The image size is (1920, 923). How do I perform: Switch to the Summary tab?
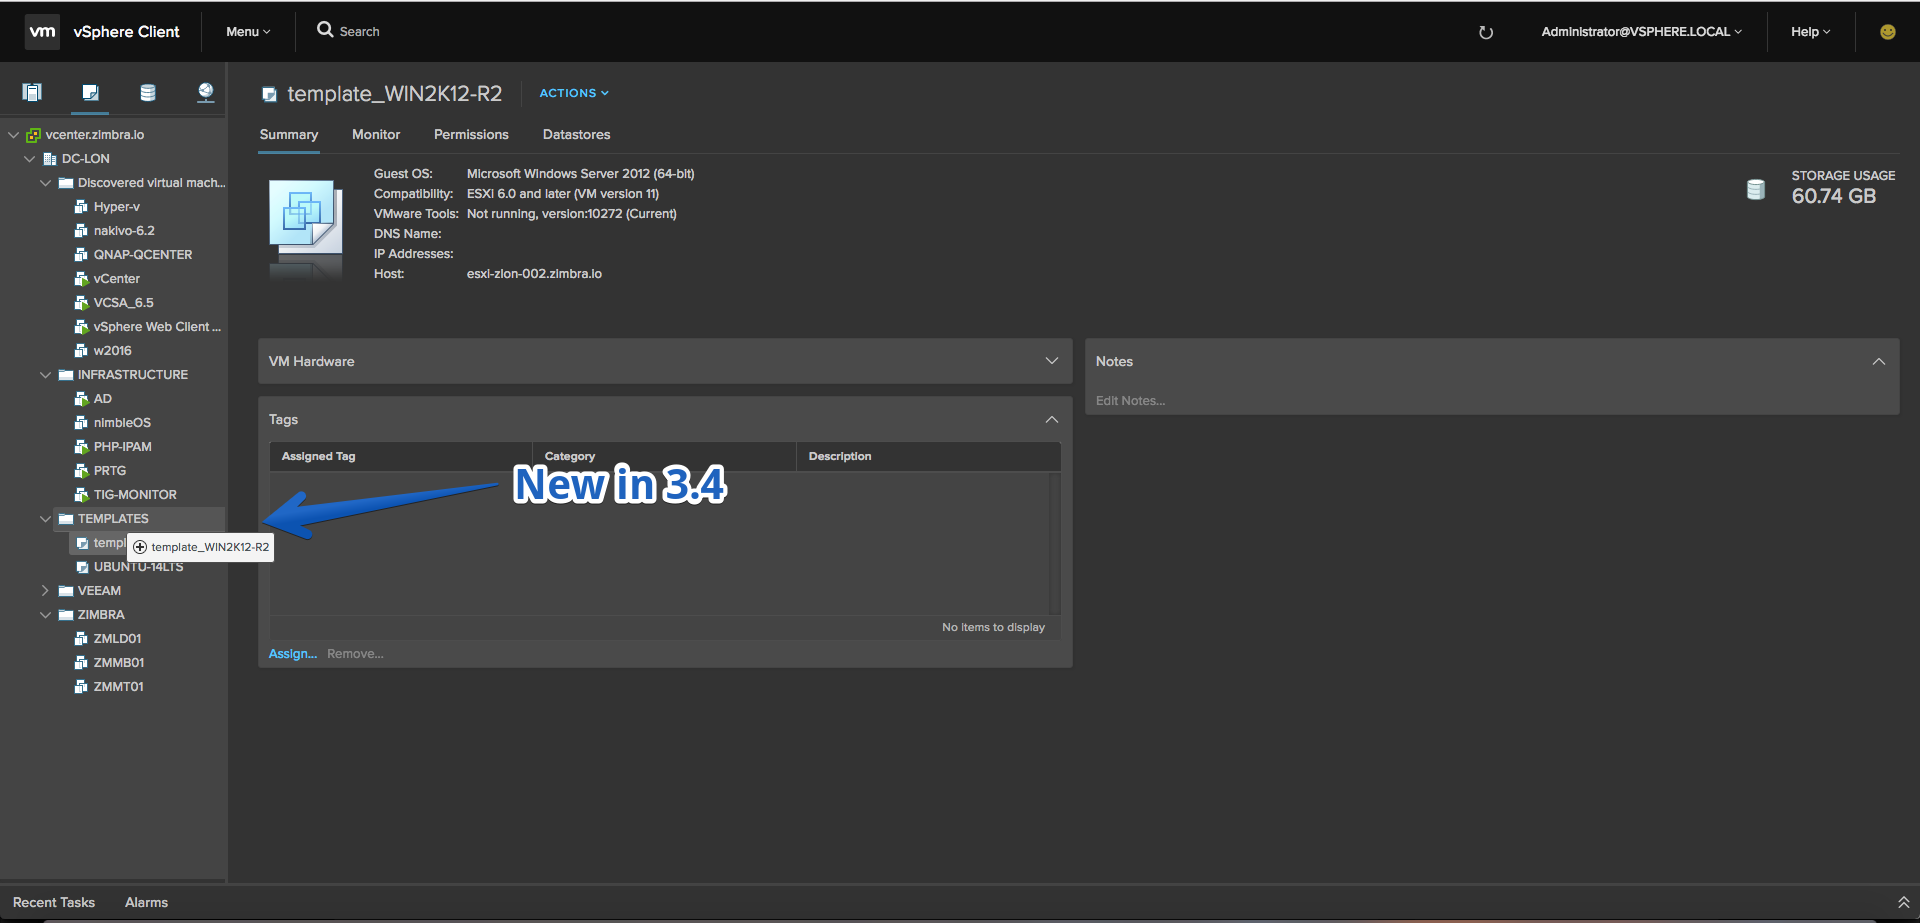pyautogui.click(x=289, y=135)
